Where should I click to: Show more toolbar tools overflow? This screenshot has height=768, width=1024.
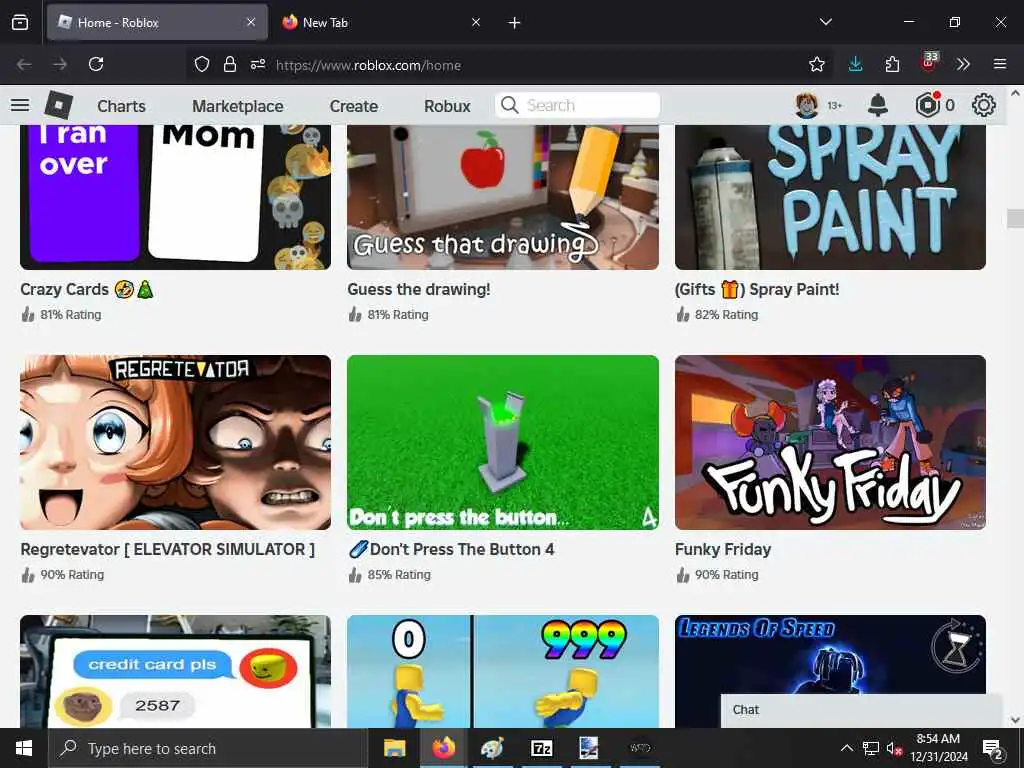click(x=963, y=64)
